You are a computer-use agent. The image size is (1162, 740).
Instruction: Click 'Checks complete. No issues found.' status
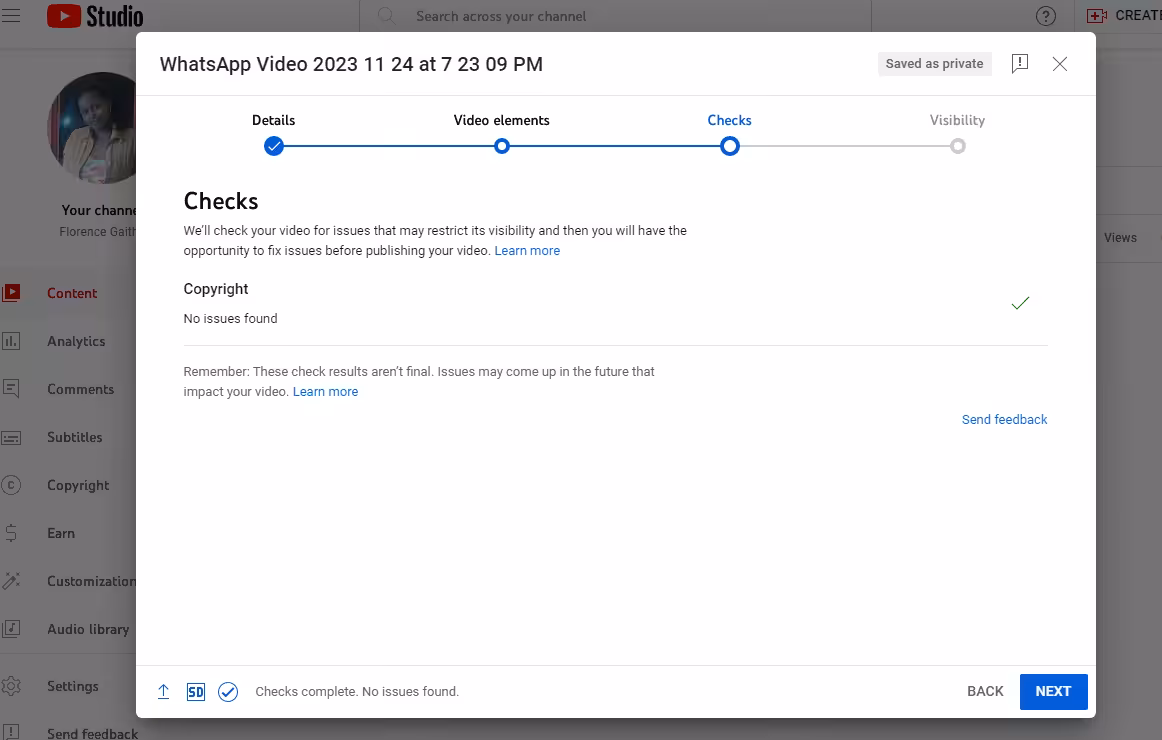tap(357, 692)
